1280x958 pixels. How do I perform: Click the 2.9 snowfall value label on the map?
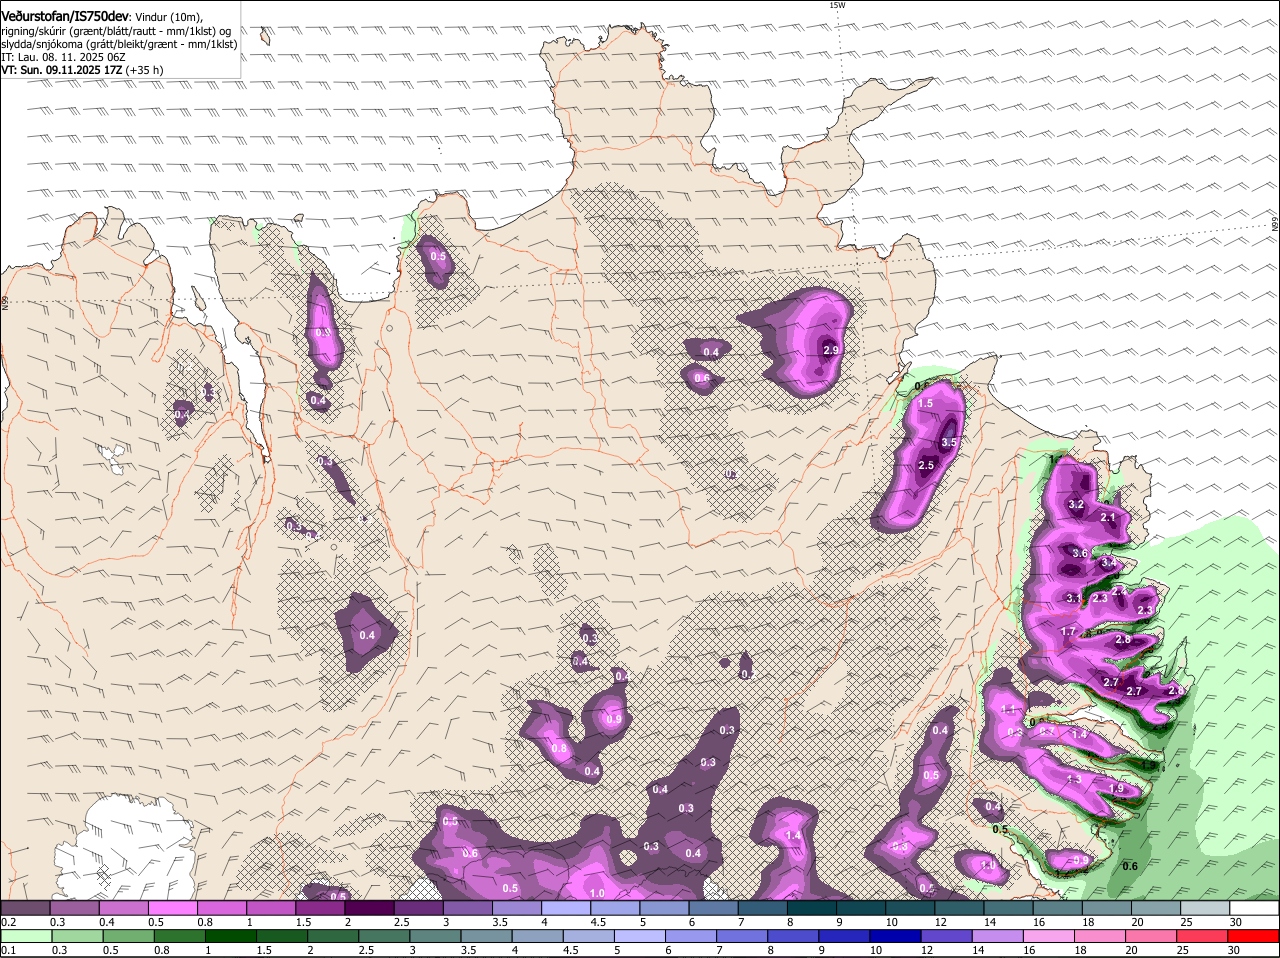(831, 350)
